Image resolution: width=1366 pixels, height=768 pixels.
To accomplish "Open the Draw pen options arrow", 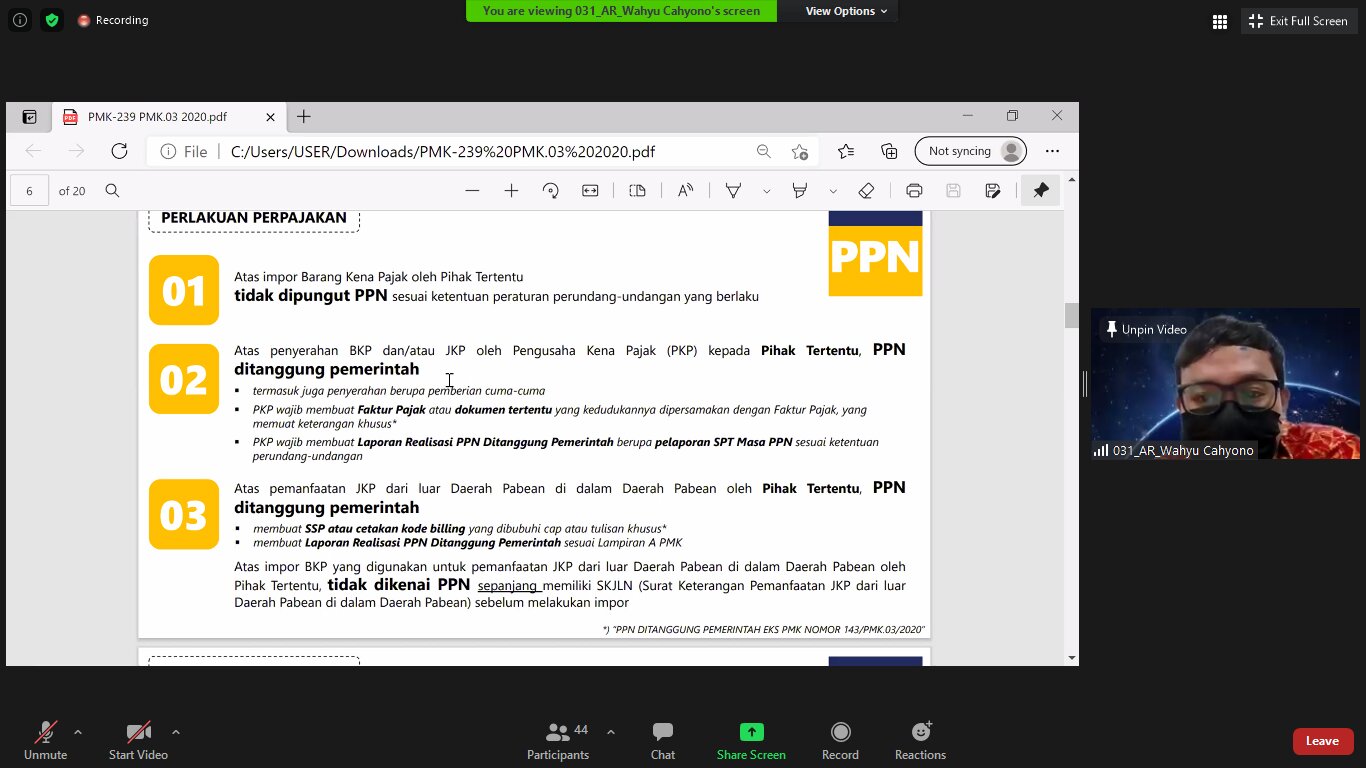I will click(766, 191).
